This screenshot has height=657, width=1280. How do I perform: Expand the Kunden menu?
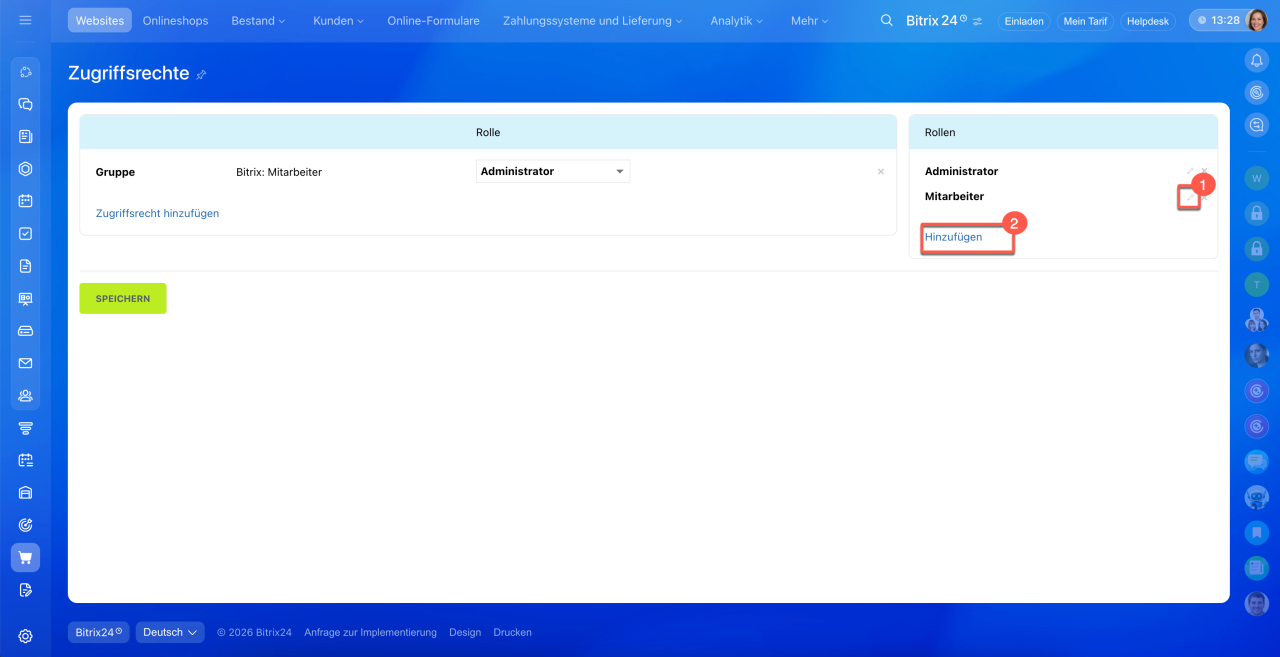[x=338, y=20]
